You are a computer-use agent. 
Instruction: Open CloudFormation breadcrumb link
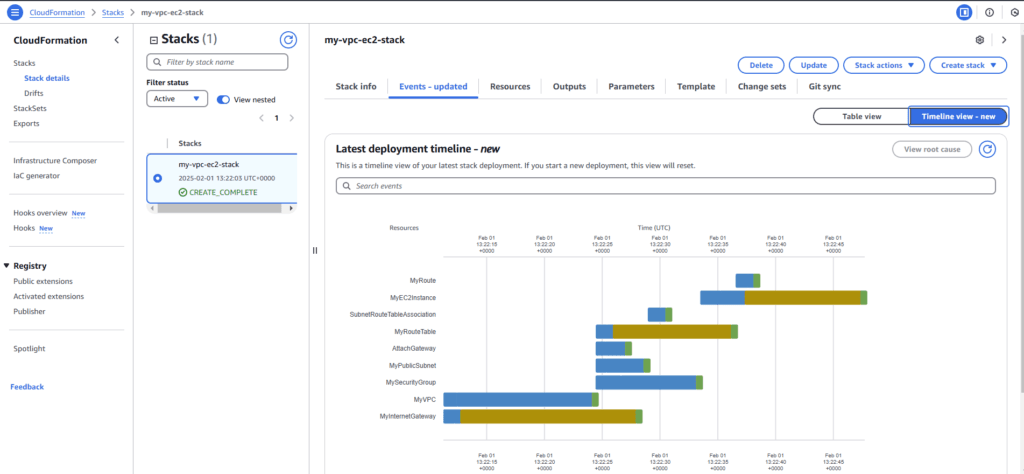57,12
